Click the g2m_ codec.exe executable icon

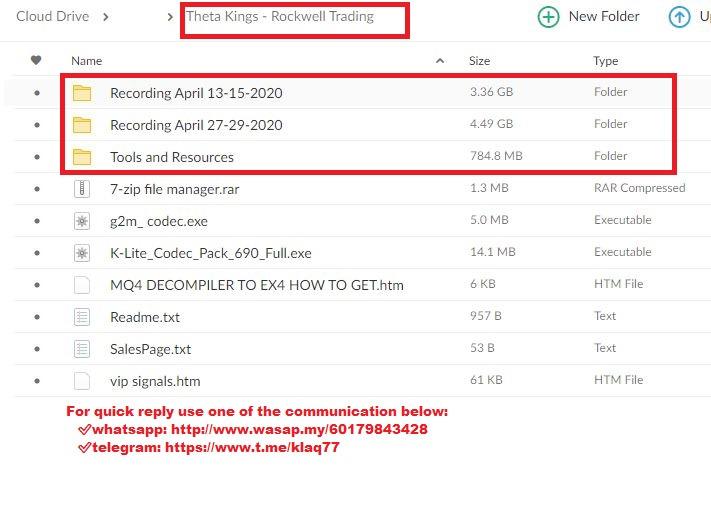[x=82, y=221]
